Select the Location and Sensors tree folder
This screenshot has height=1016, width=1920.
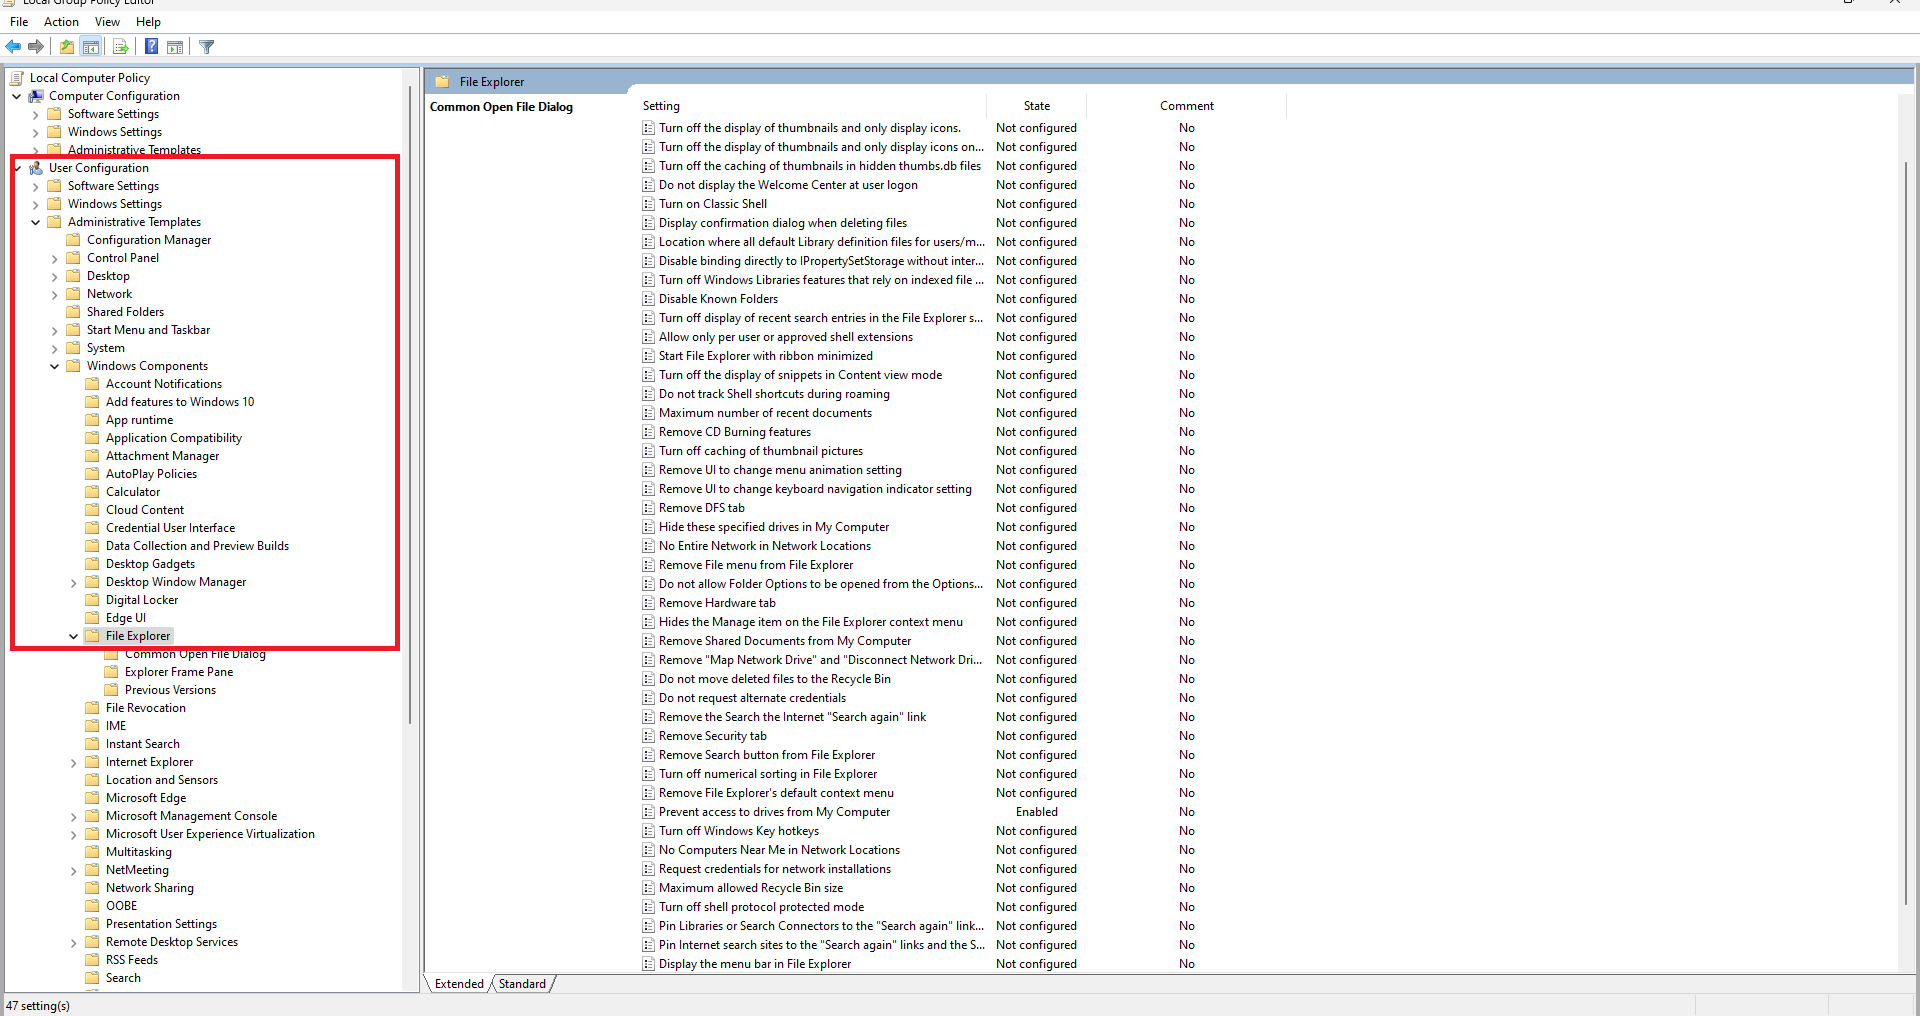click(x=162, y=780)
